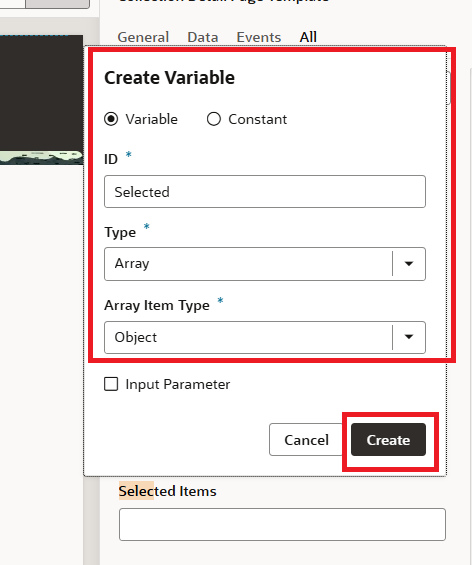The height and width of the screenshot is (565, 472).
Task: Open the Events tab
Action: click(x=259, y=37)
